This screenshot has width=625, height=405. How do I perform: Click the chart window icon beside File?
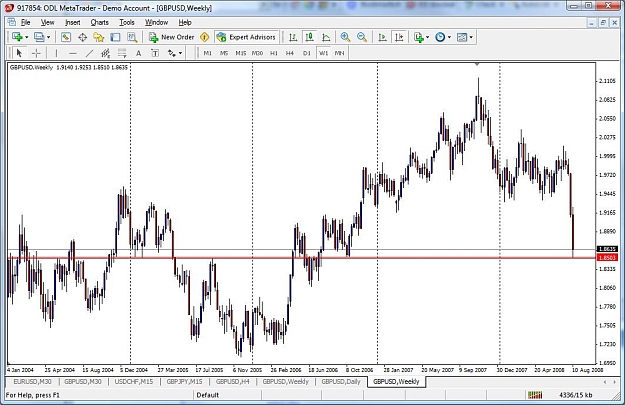(12, 22)
